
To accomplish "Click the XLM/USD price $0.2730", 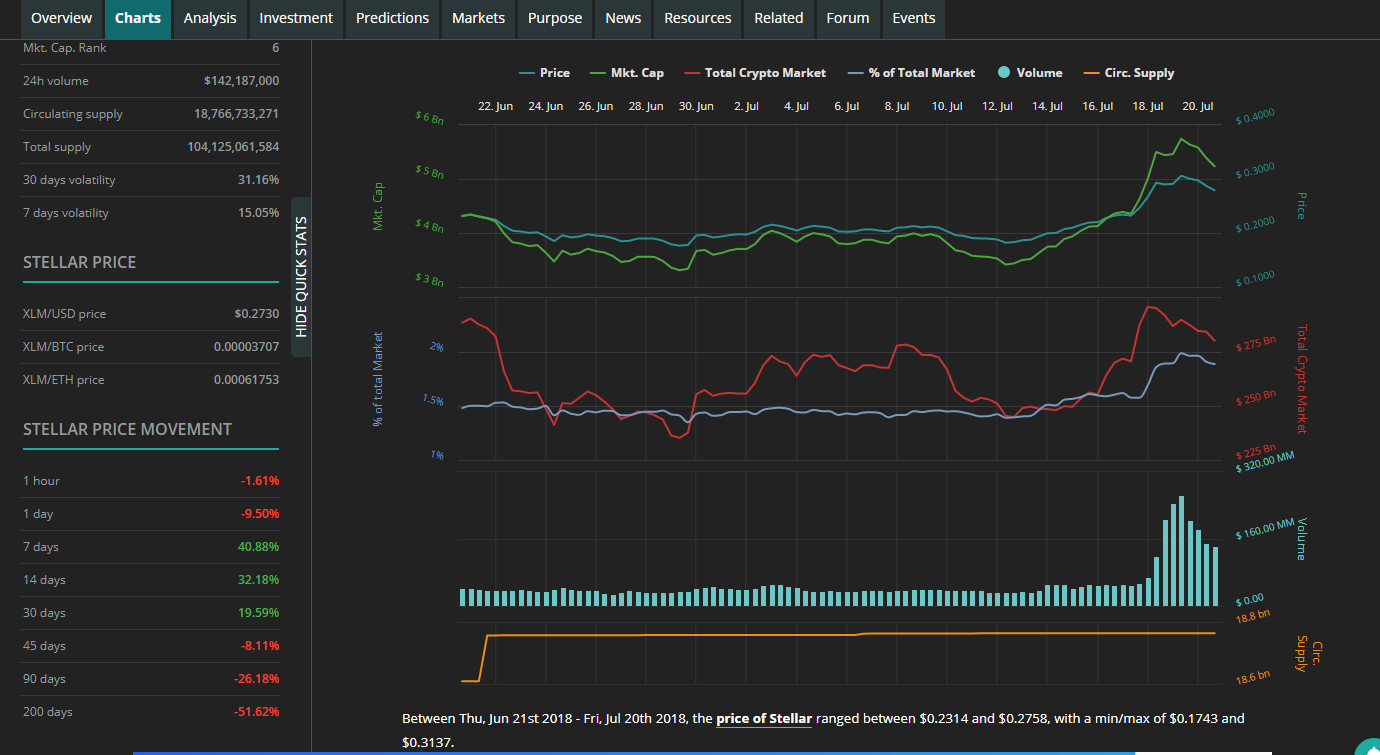I will pyautogui.click(x=256, y=314).
